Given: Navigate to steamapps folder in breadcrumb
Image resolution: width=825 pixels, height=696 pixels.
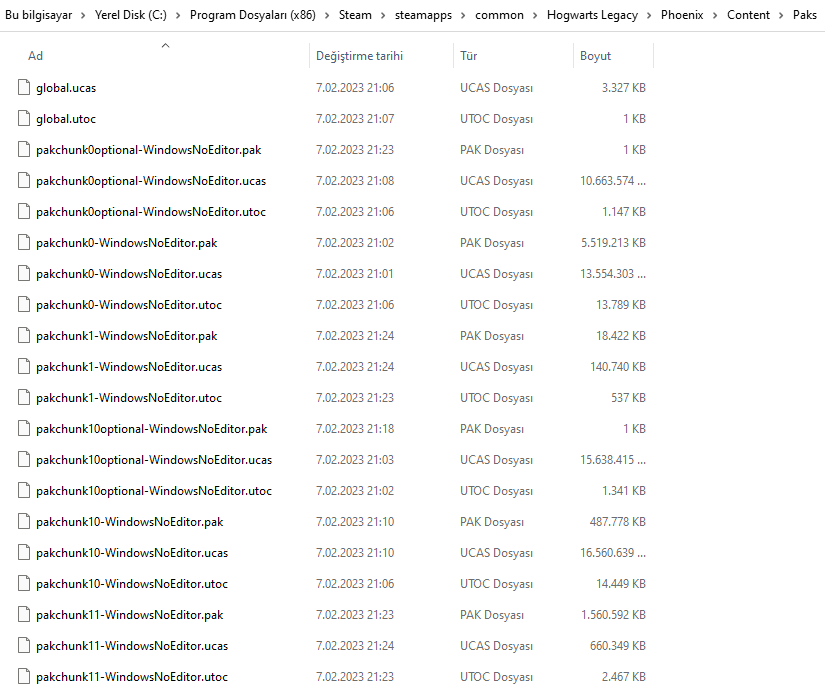Looking at the screenshot, I should coord(423,15).
